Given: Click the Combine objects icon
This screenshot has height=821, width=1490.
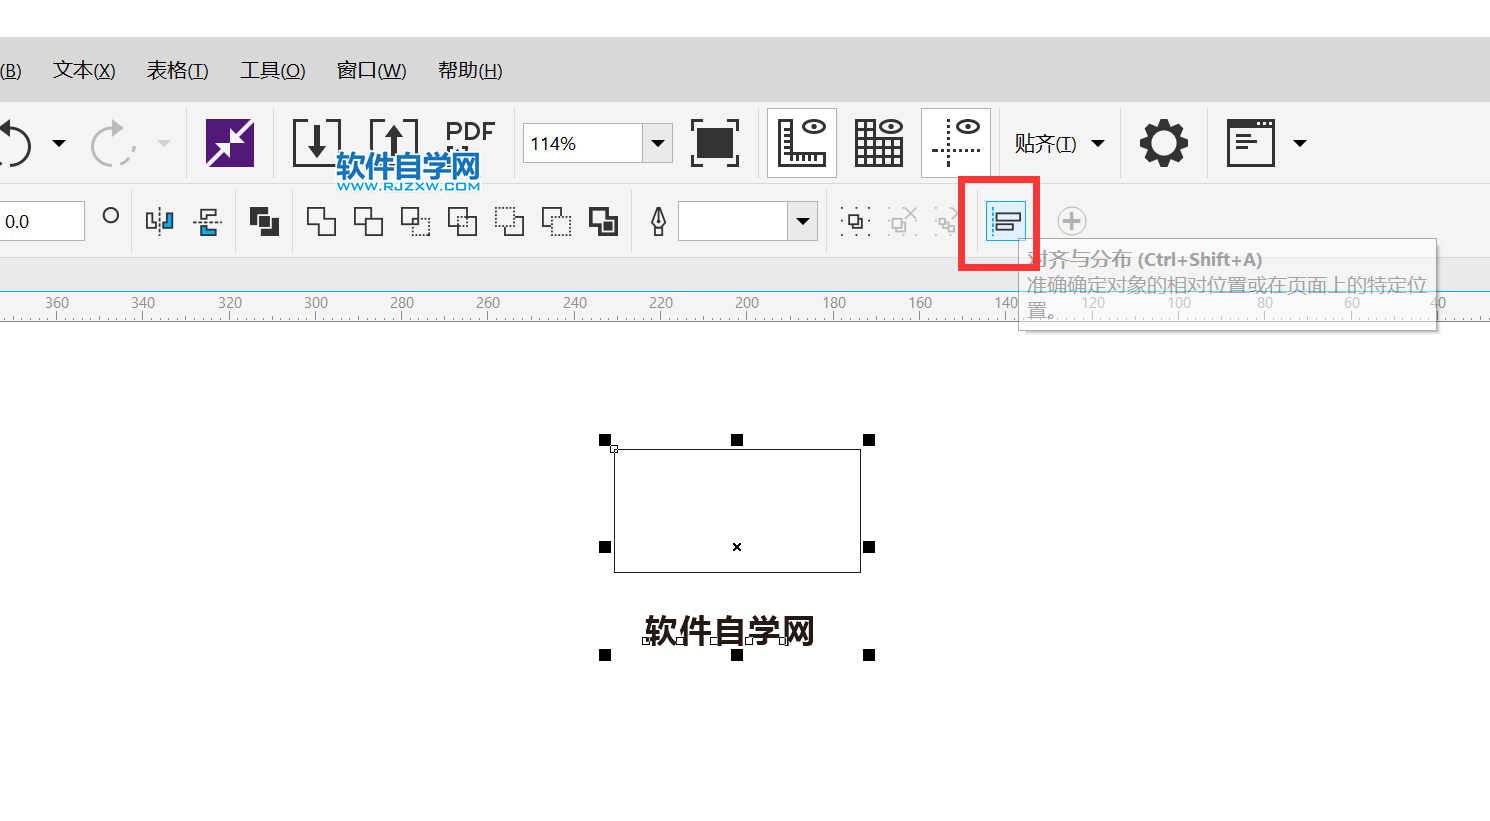Looking at the screenshot, I should click(263, 221).
